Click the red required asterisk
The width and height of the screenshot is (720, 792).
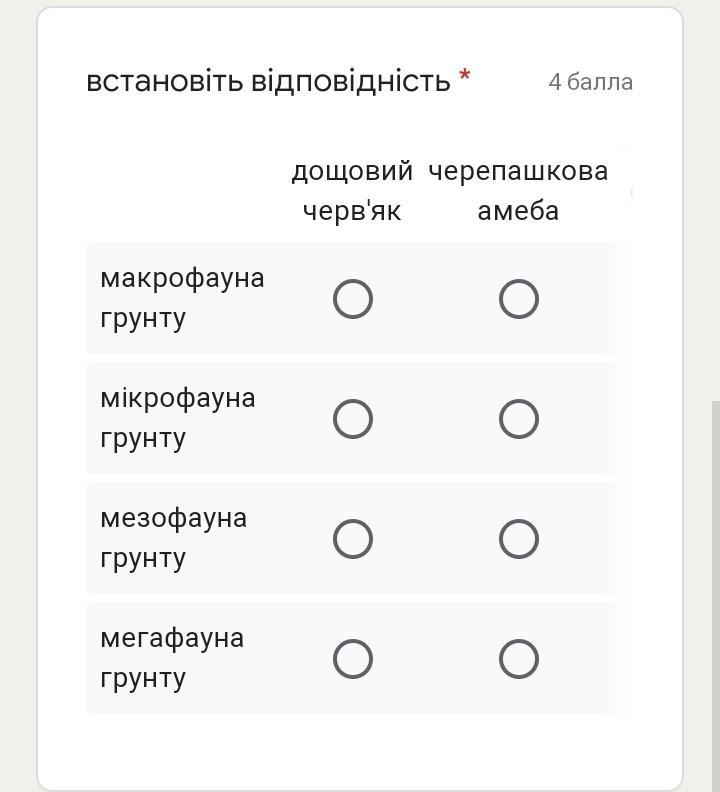click(465, 76)
